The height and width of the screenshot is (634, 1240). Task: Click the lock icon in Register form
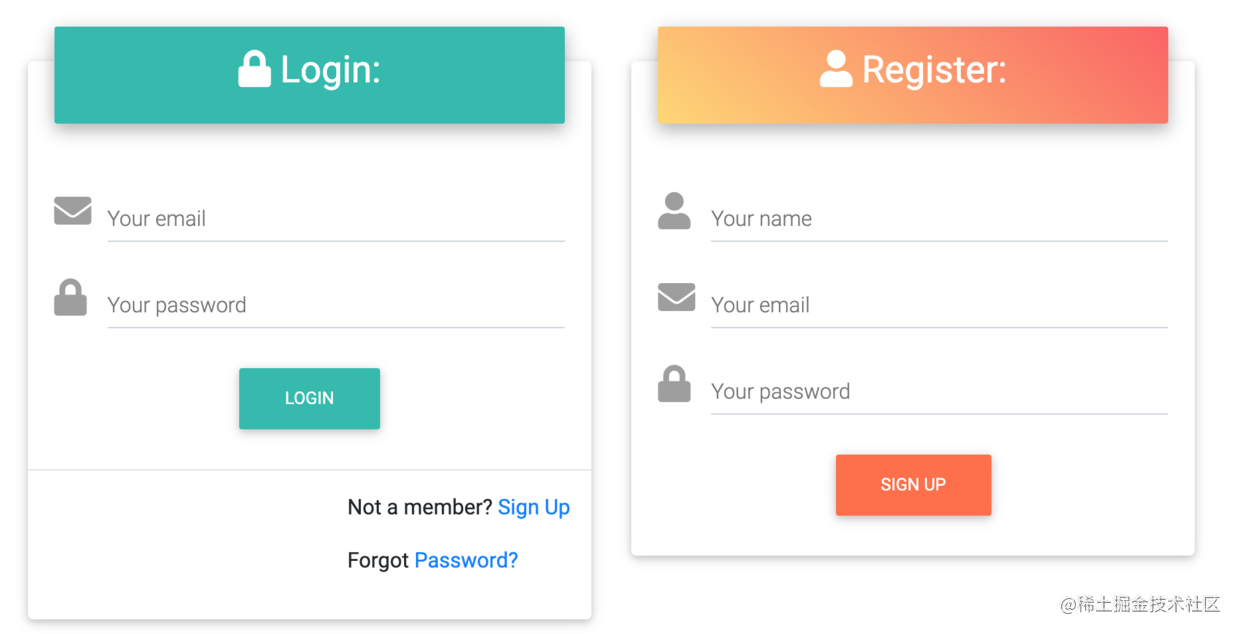(674, 384)
